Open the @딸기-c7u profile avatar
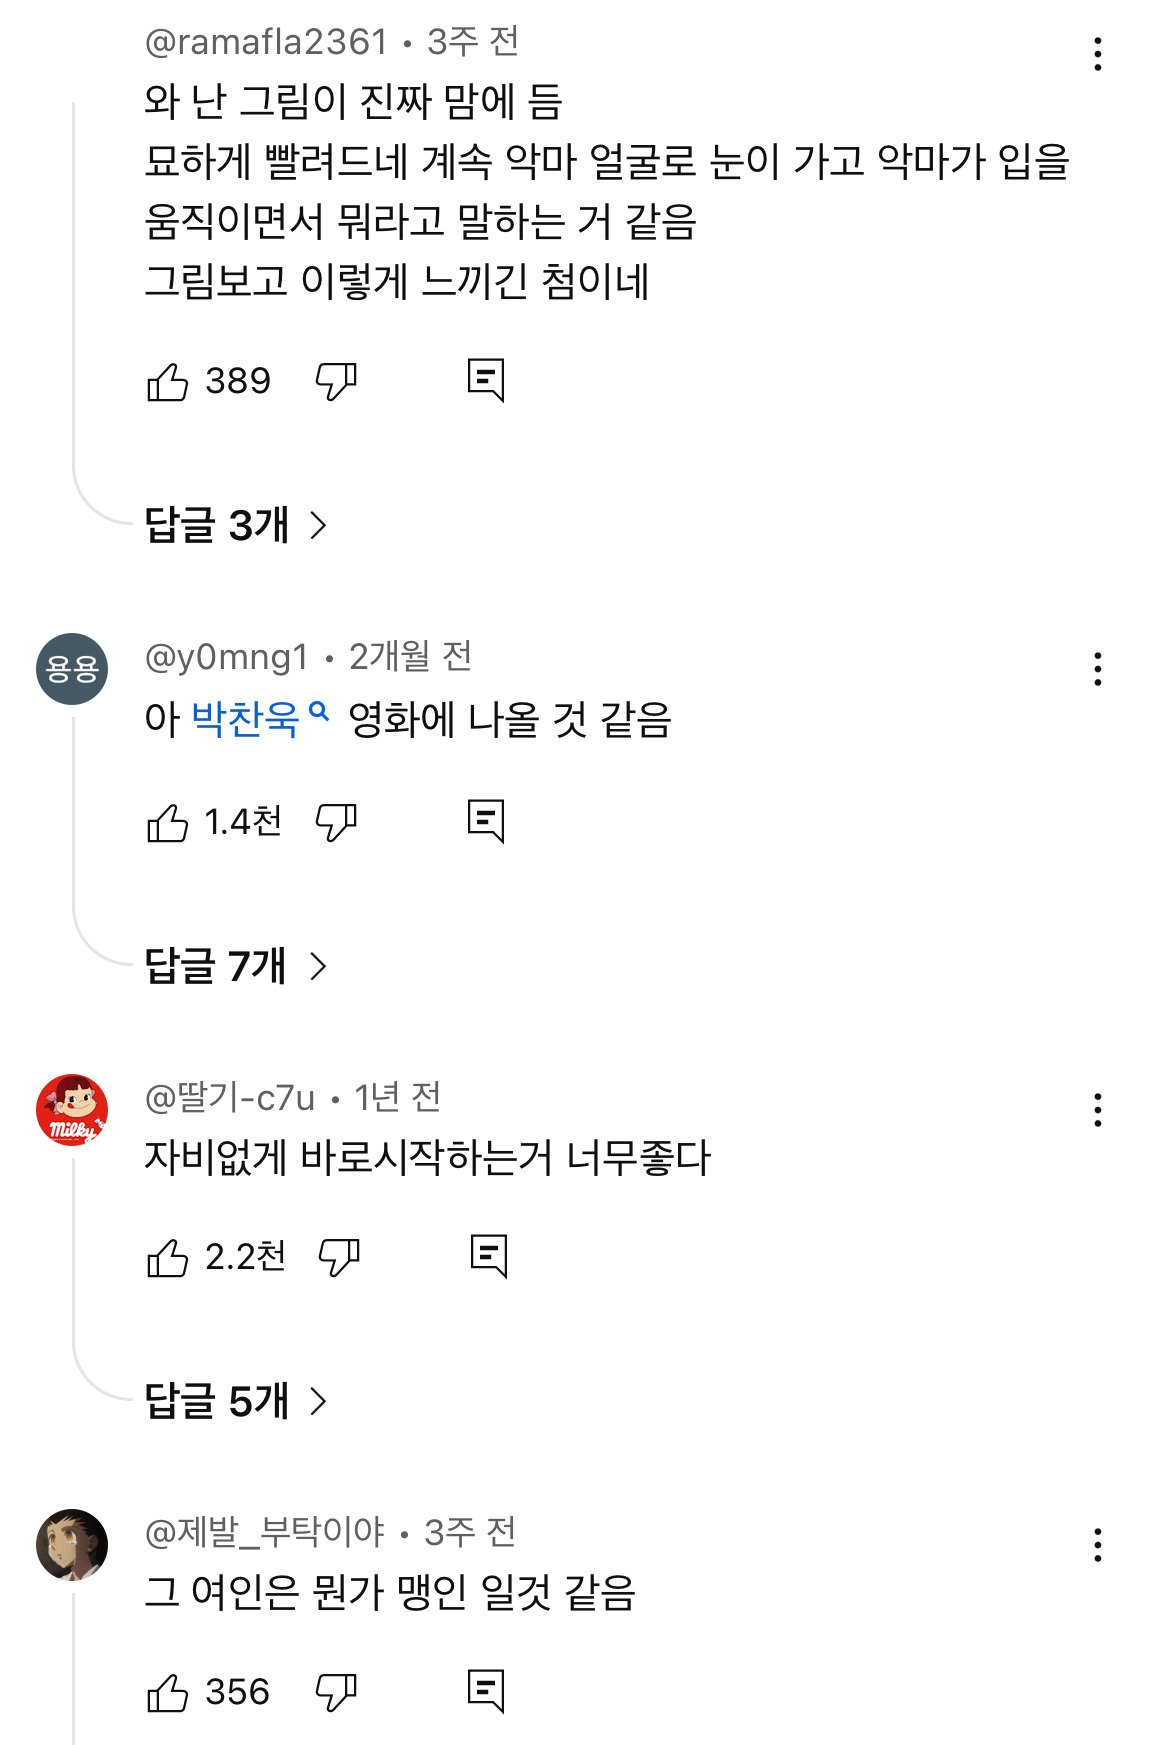The image size is (1170, 1745). click(x=72, y=1110)
